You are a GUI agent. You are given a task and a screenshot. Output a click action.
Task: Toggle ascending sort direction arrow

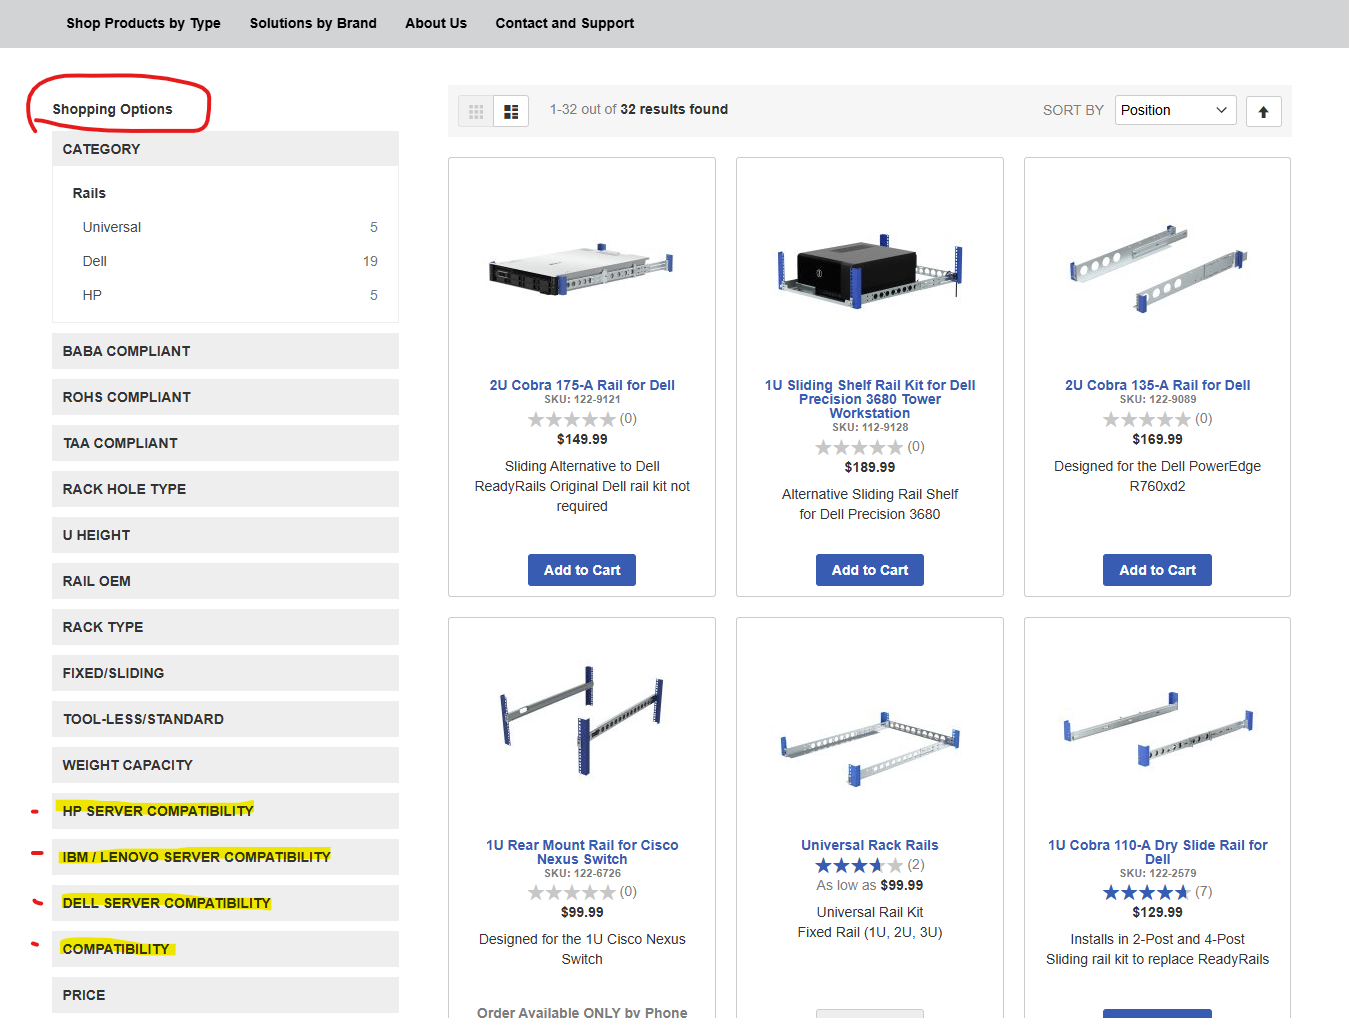tap(1264, 111)
